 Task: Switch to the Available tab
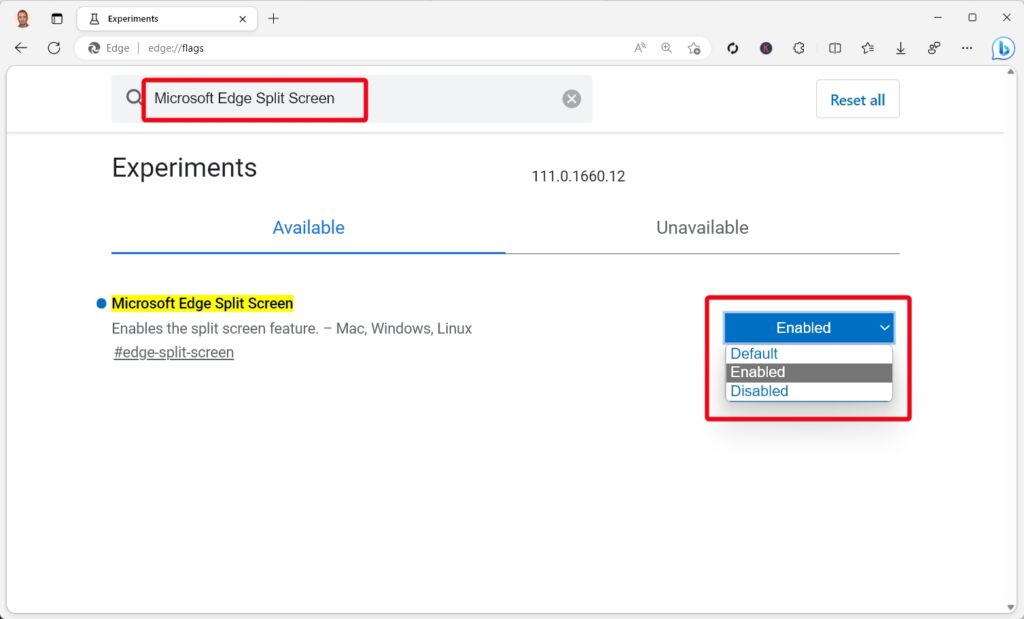308,228
